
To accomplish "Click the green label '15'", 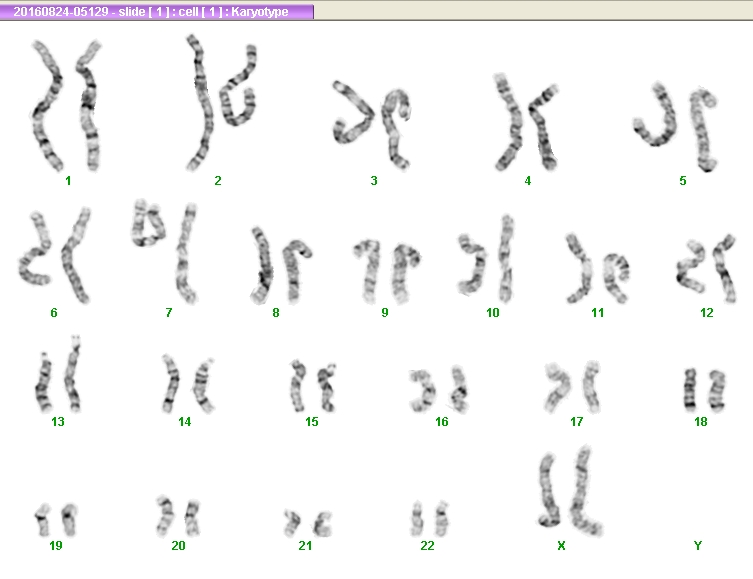I will (x=312, y=422).
